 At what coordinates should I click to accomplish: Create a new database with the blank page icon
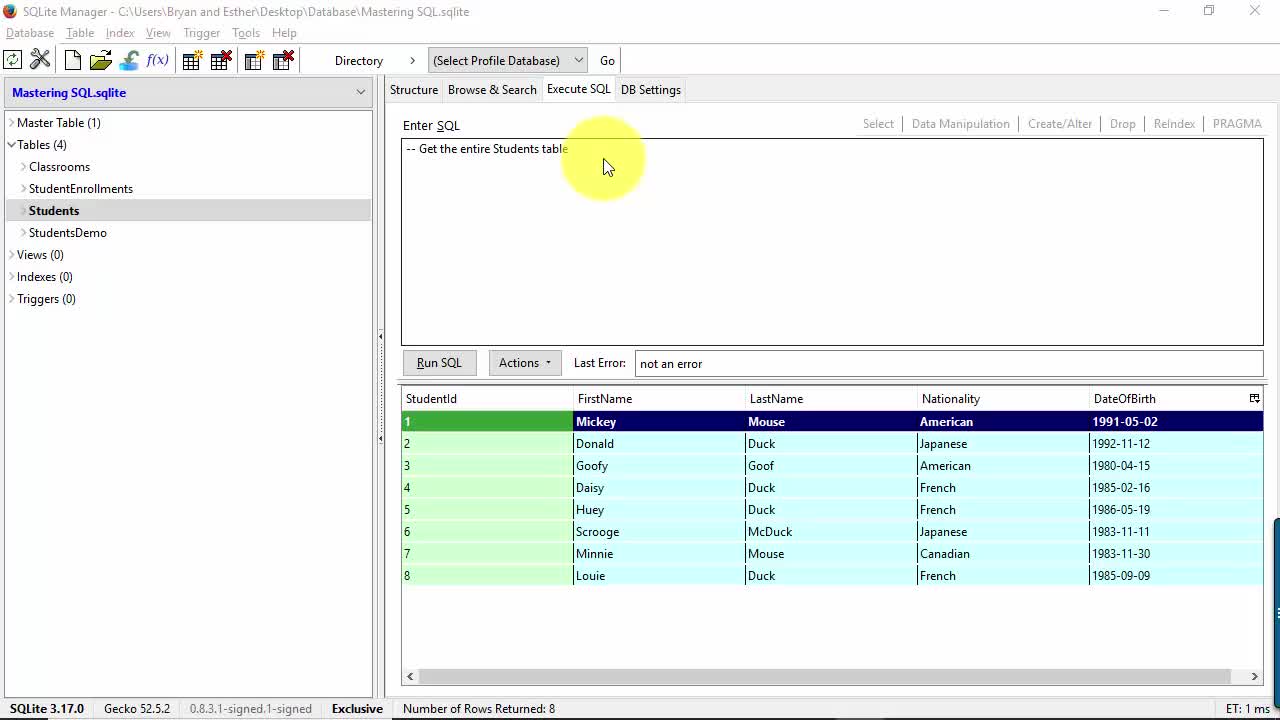(x=72, y=60)
